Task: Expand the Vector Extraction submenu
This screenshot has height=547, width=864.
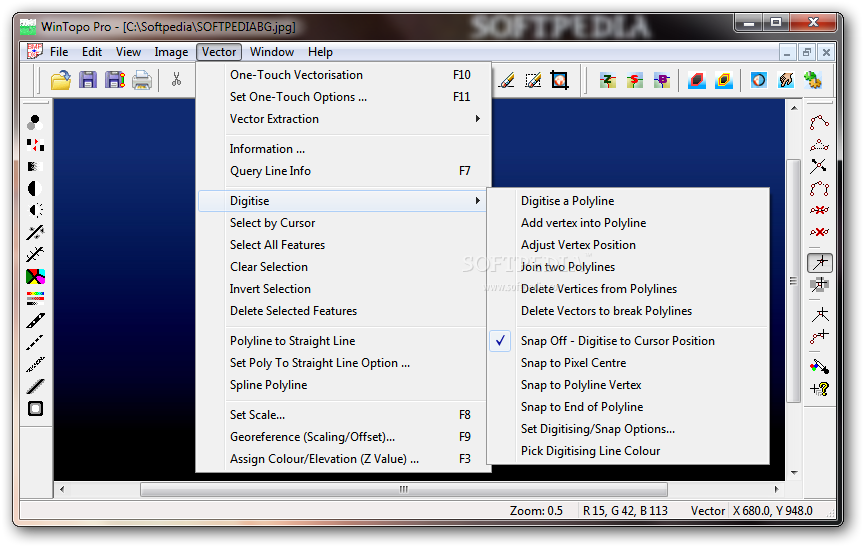Action: click(343, 119)
